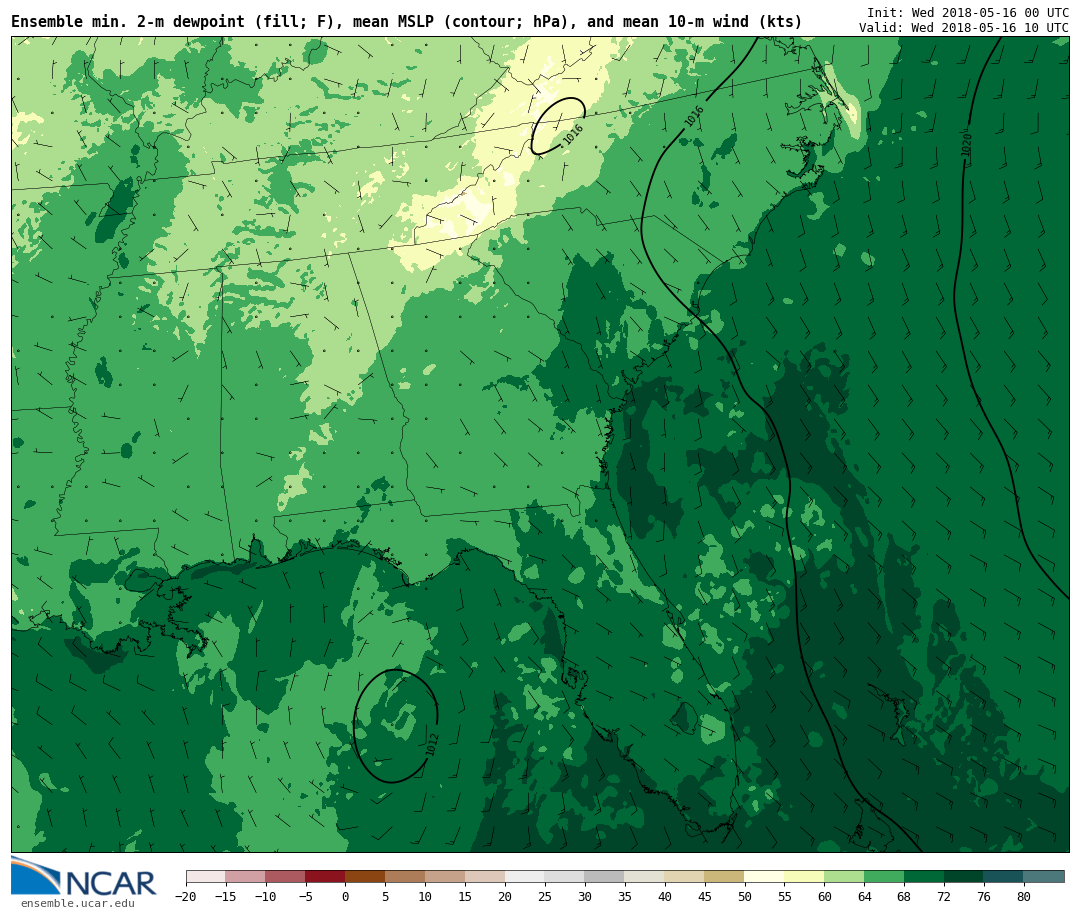Viewport: 1080px width, 915px height.
Task: Open the ensemble.ucar.edu link text
Action: coord(77,904)
